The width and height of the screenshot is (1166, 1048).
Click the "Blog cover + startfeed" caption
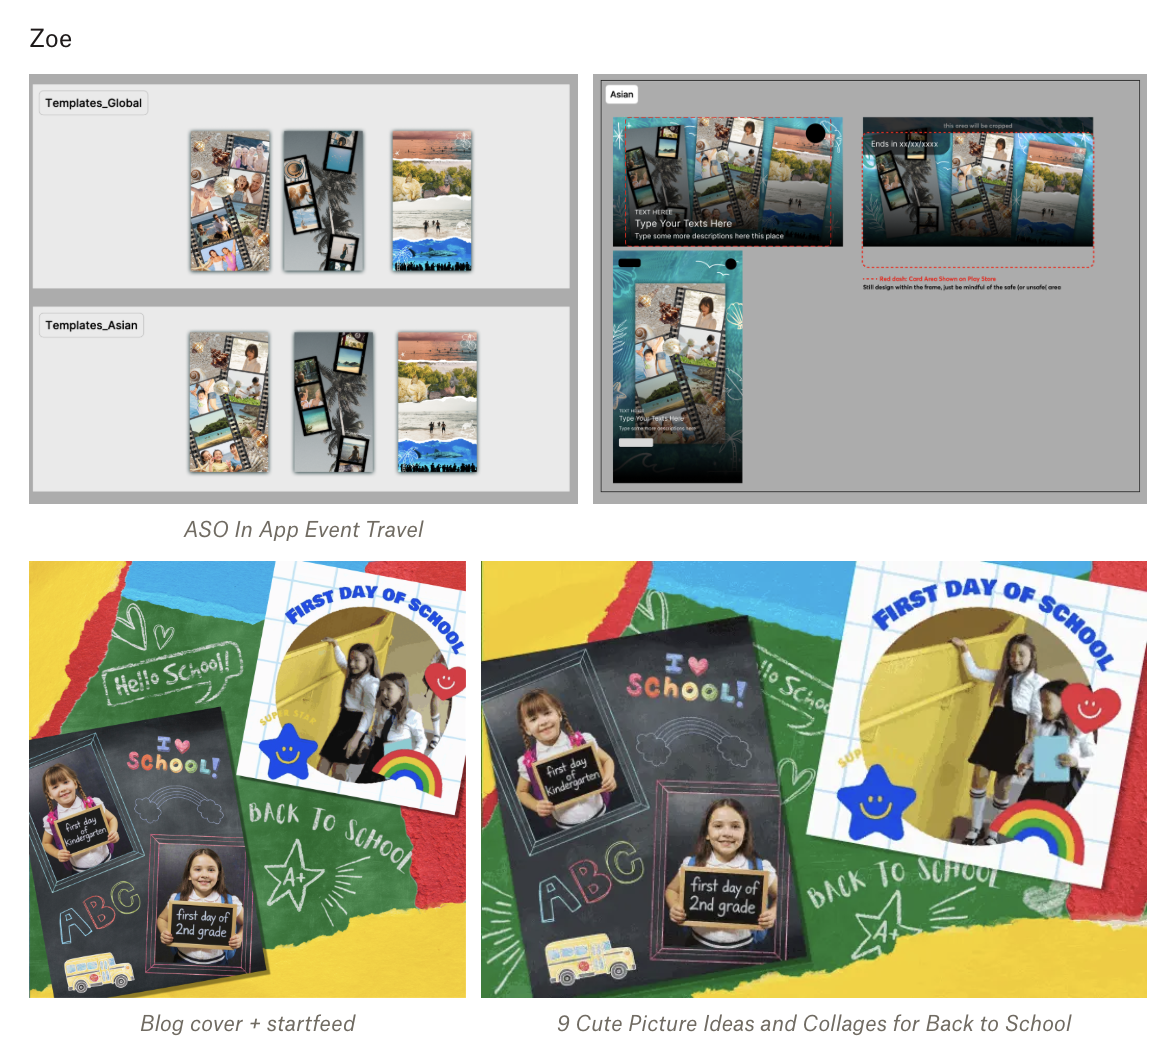(248, 1023)
